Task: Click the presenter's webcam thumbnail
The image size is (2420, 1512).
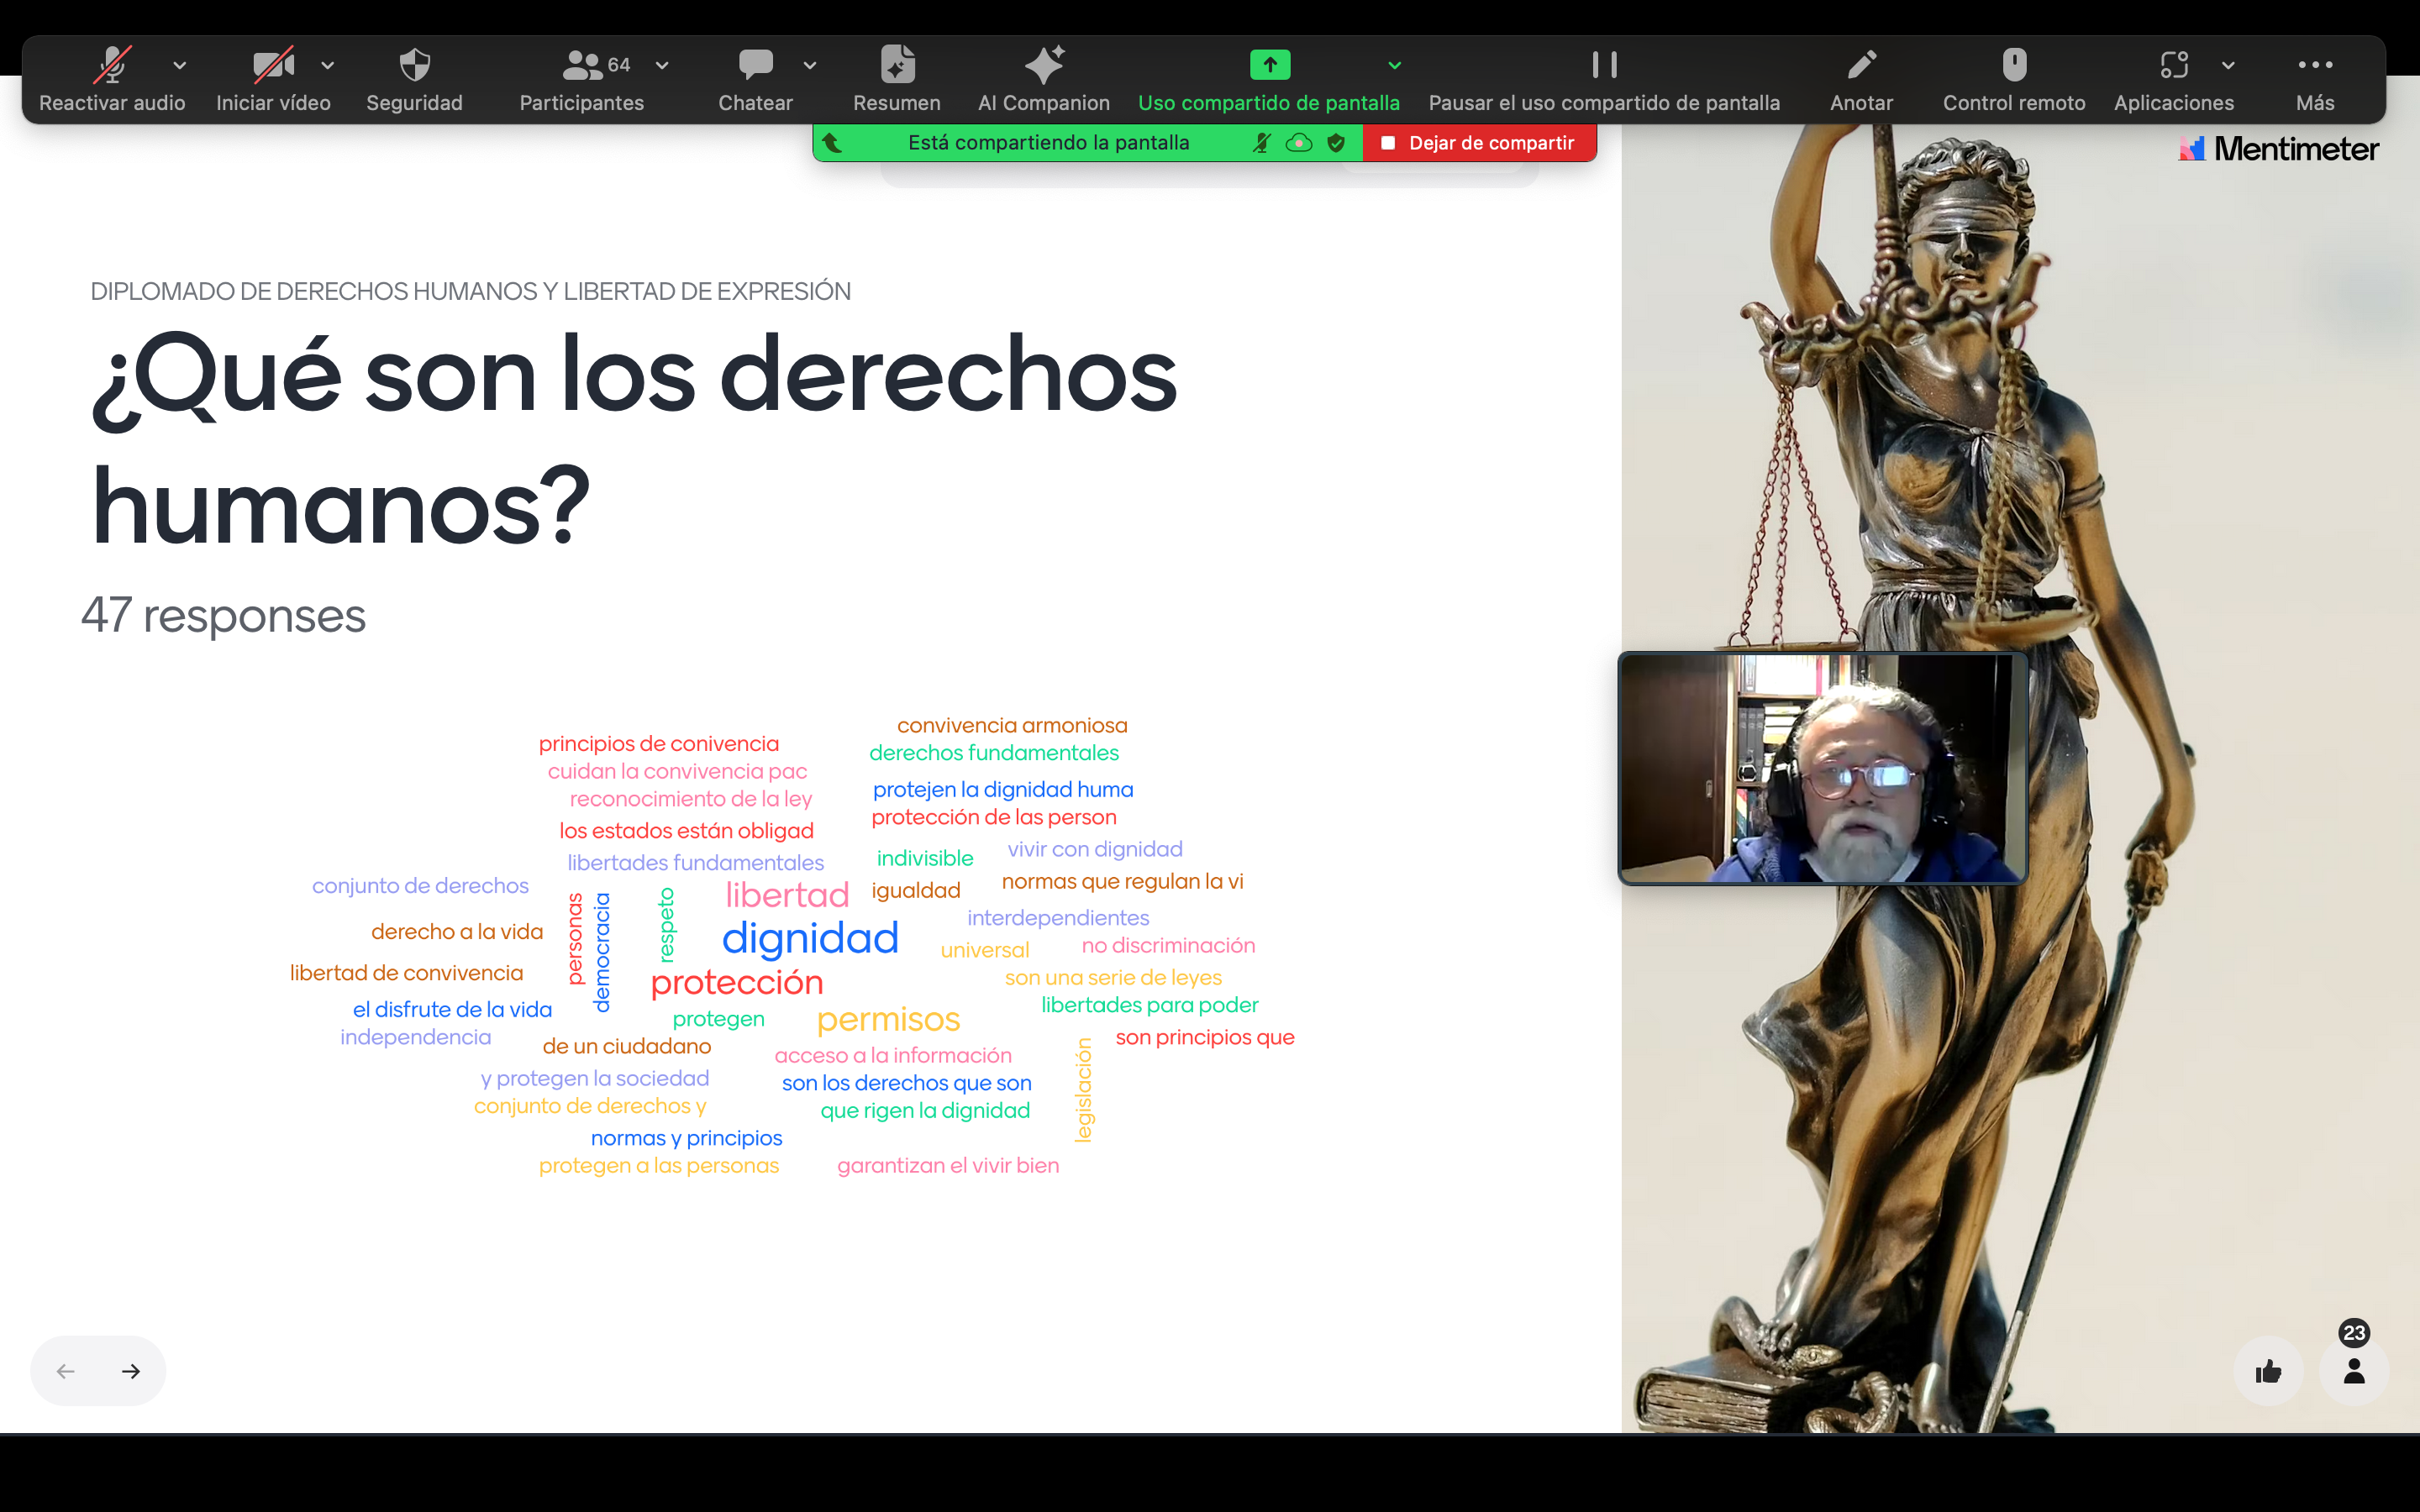Action: point(1822,768)
